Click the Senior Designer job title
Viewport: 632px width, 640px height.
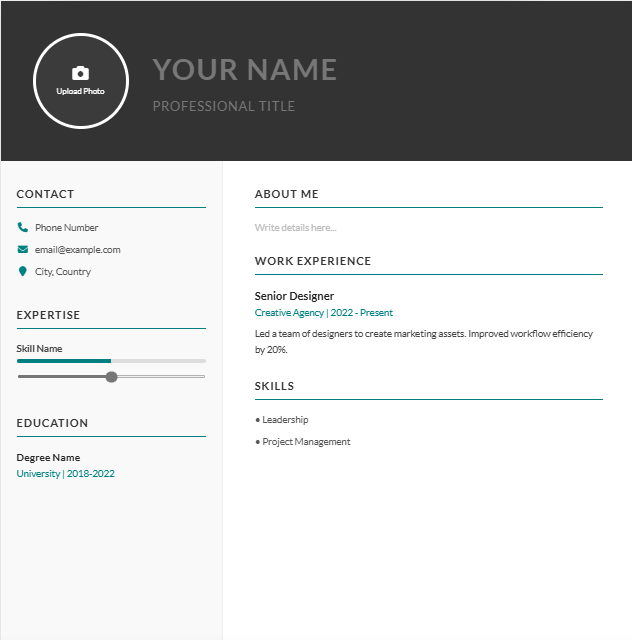point(294,296)
